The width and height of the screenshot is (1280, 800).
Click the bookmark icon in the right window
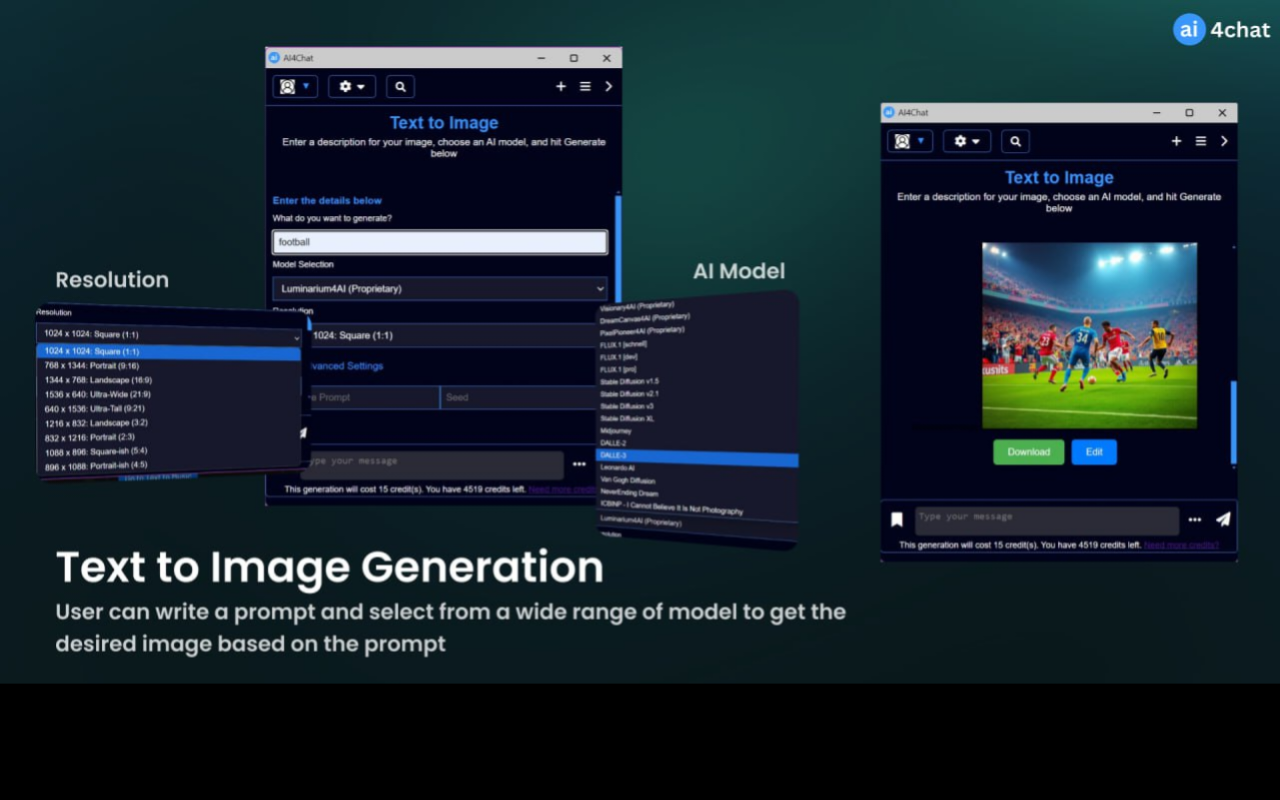pyautogui.click(x=897, y=520)
